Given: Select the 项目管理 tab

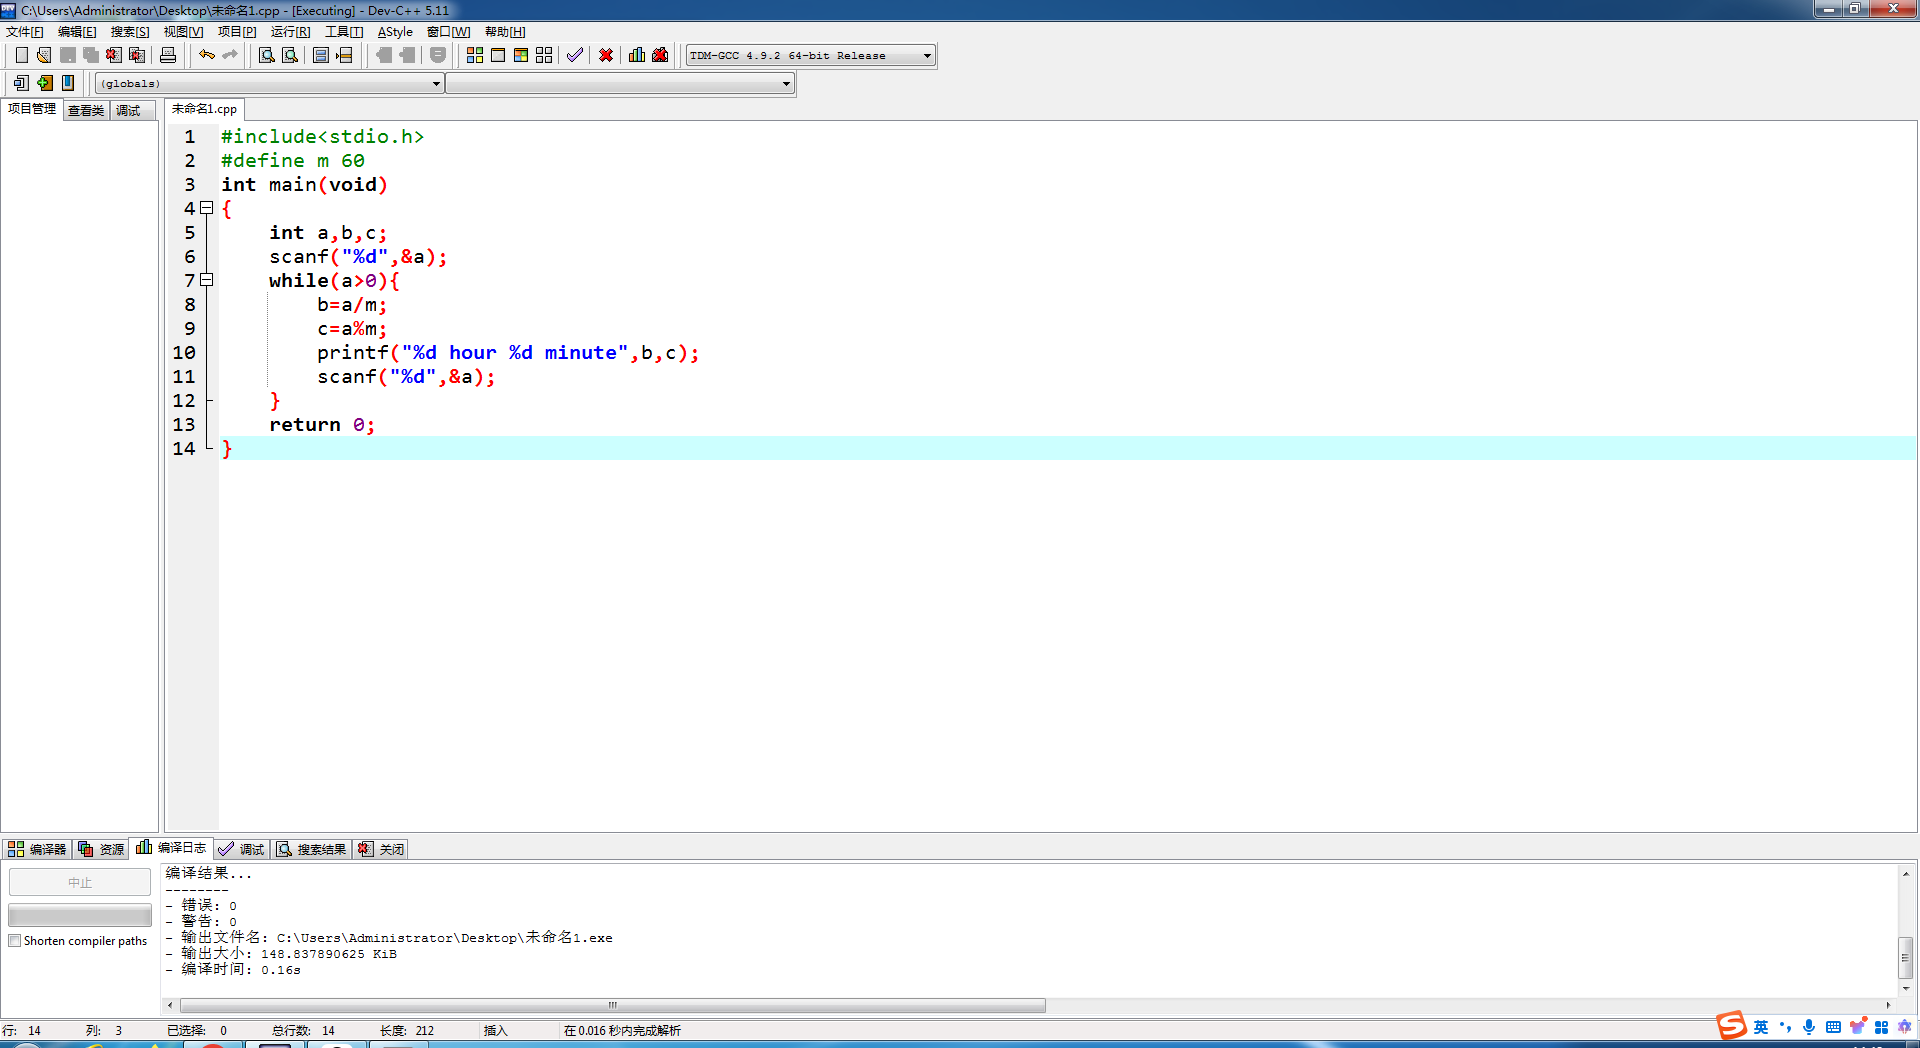Looking at the screenshot, I should click(32, 109).
